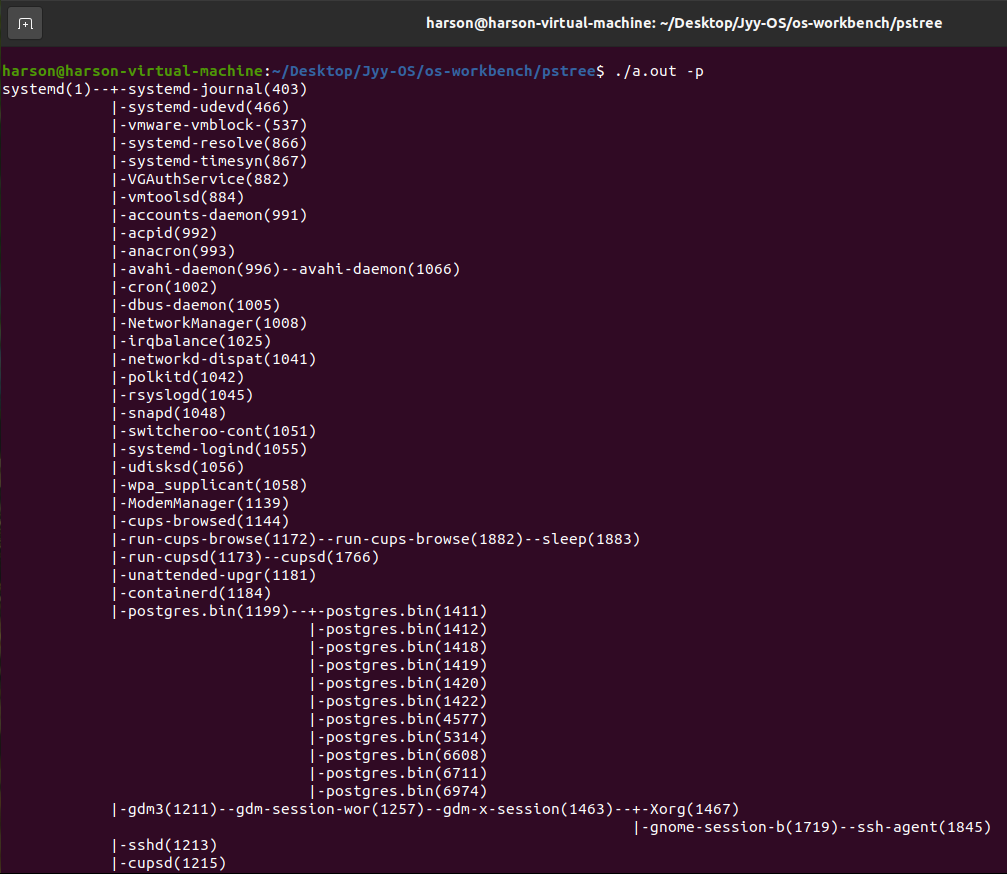This screenshot has width=1007, height=874.
Task: Open a new terminal tab with the new-tab icon
Action: click(x=25, y=24)
